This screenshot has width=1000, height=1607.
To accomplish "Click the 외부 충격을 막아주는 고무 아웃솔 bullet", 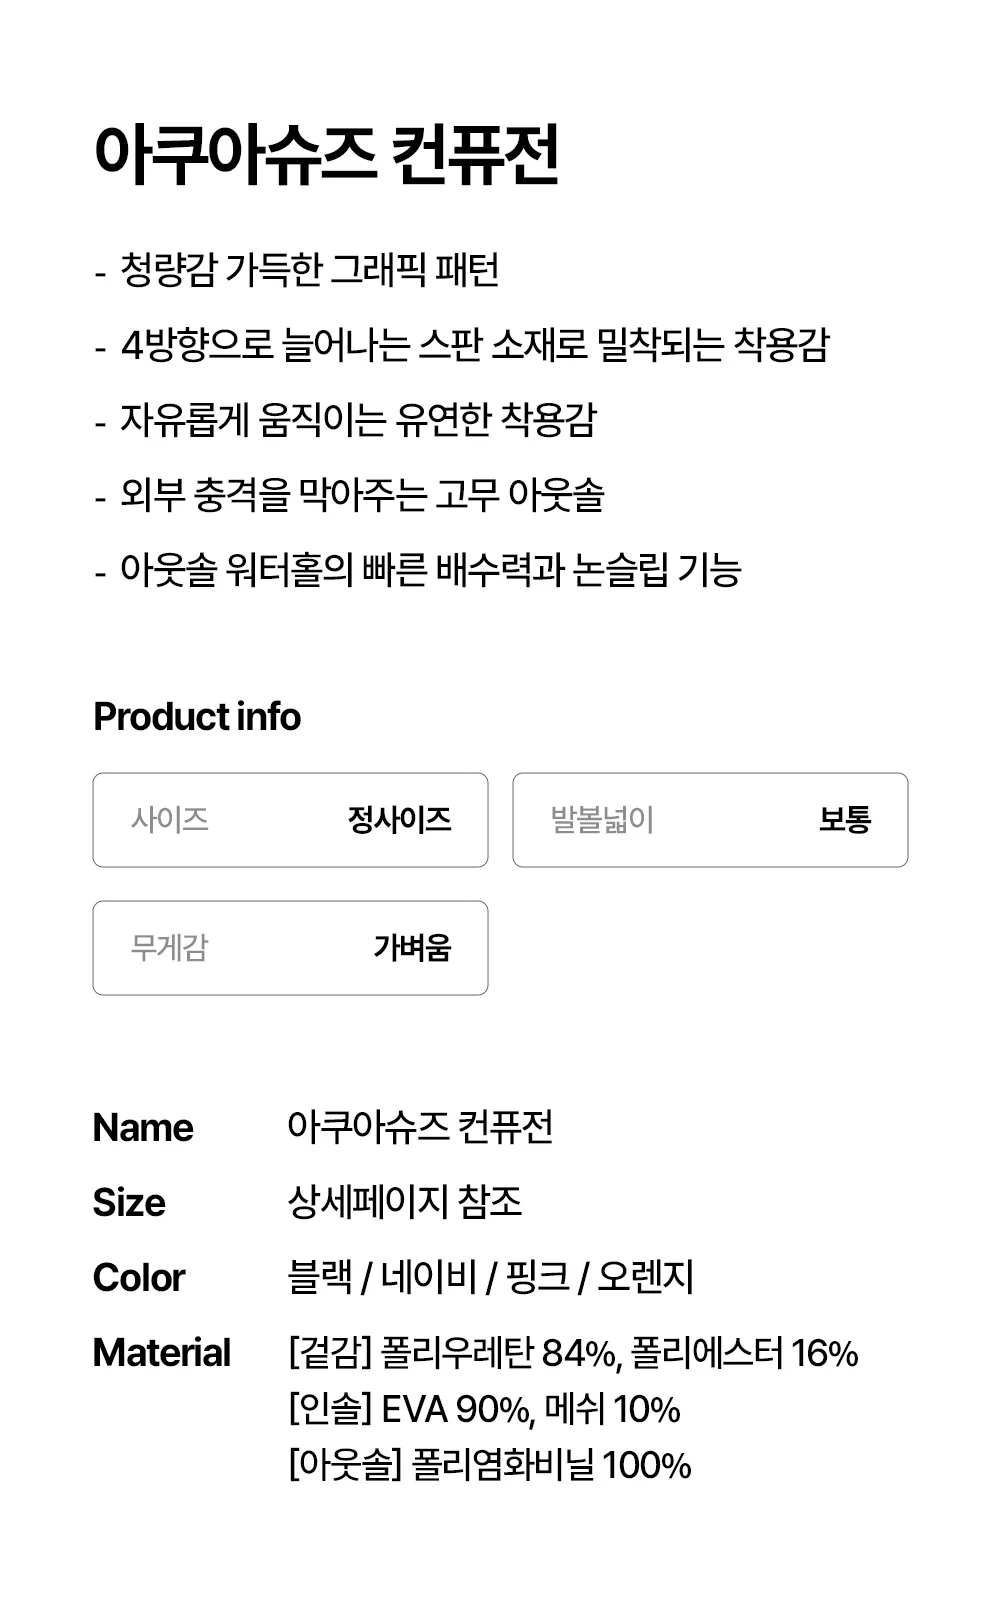I will coord(349,495).
